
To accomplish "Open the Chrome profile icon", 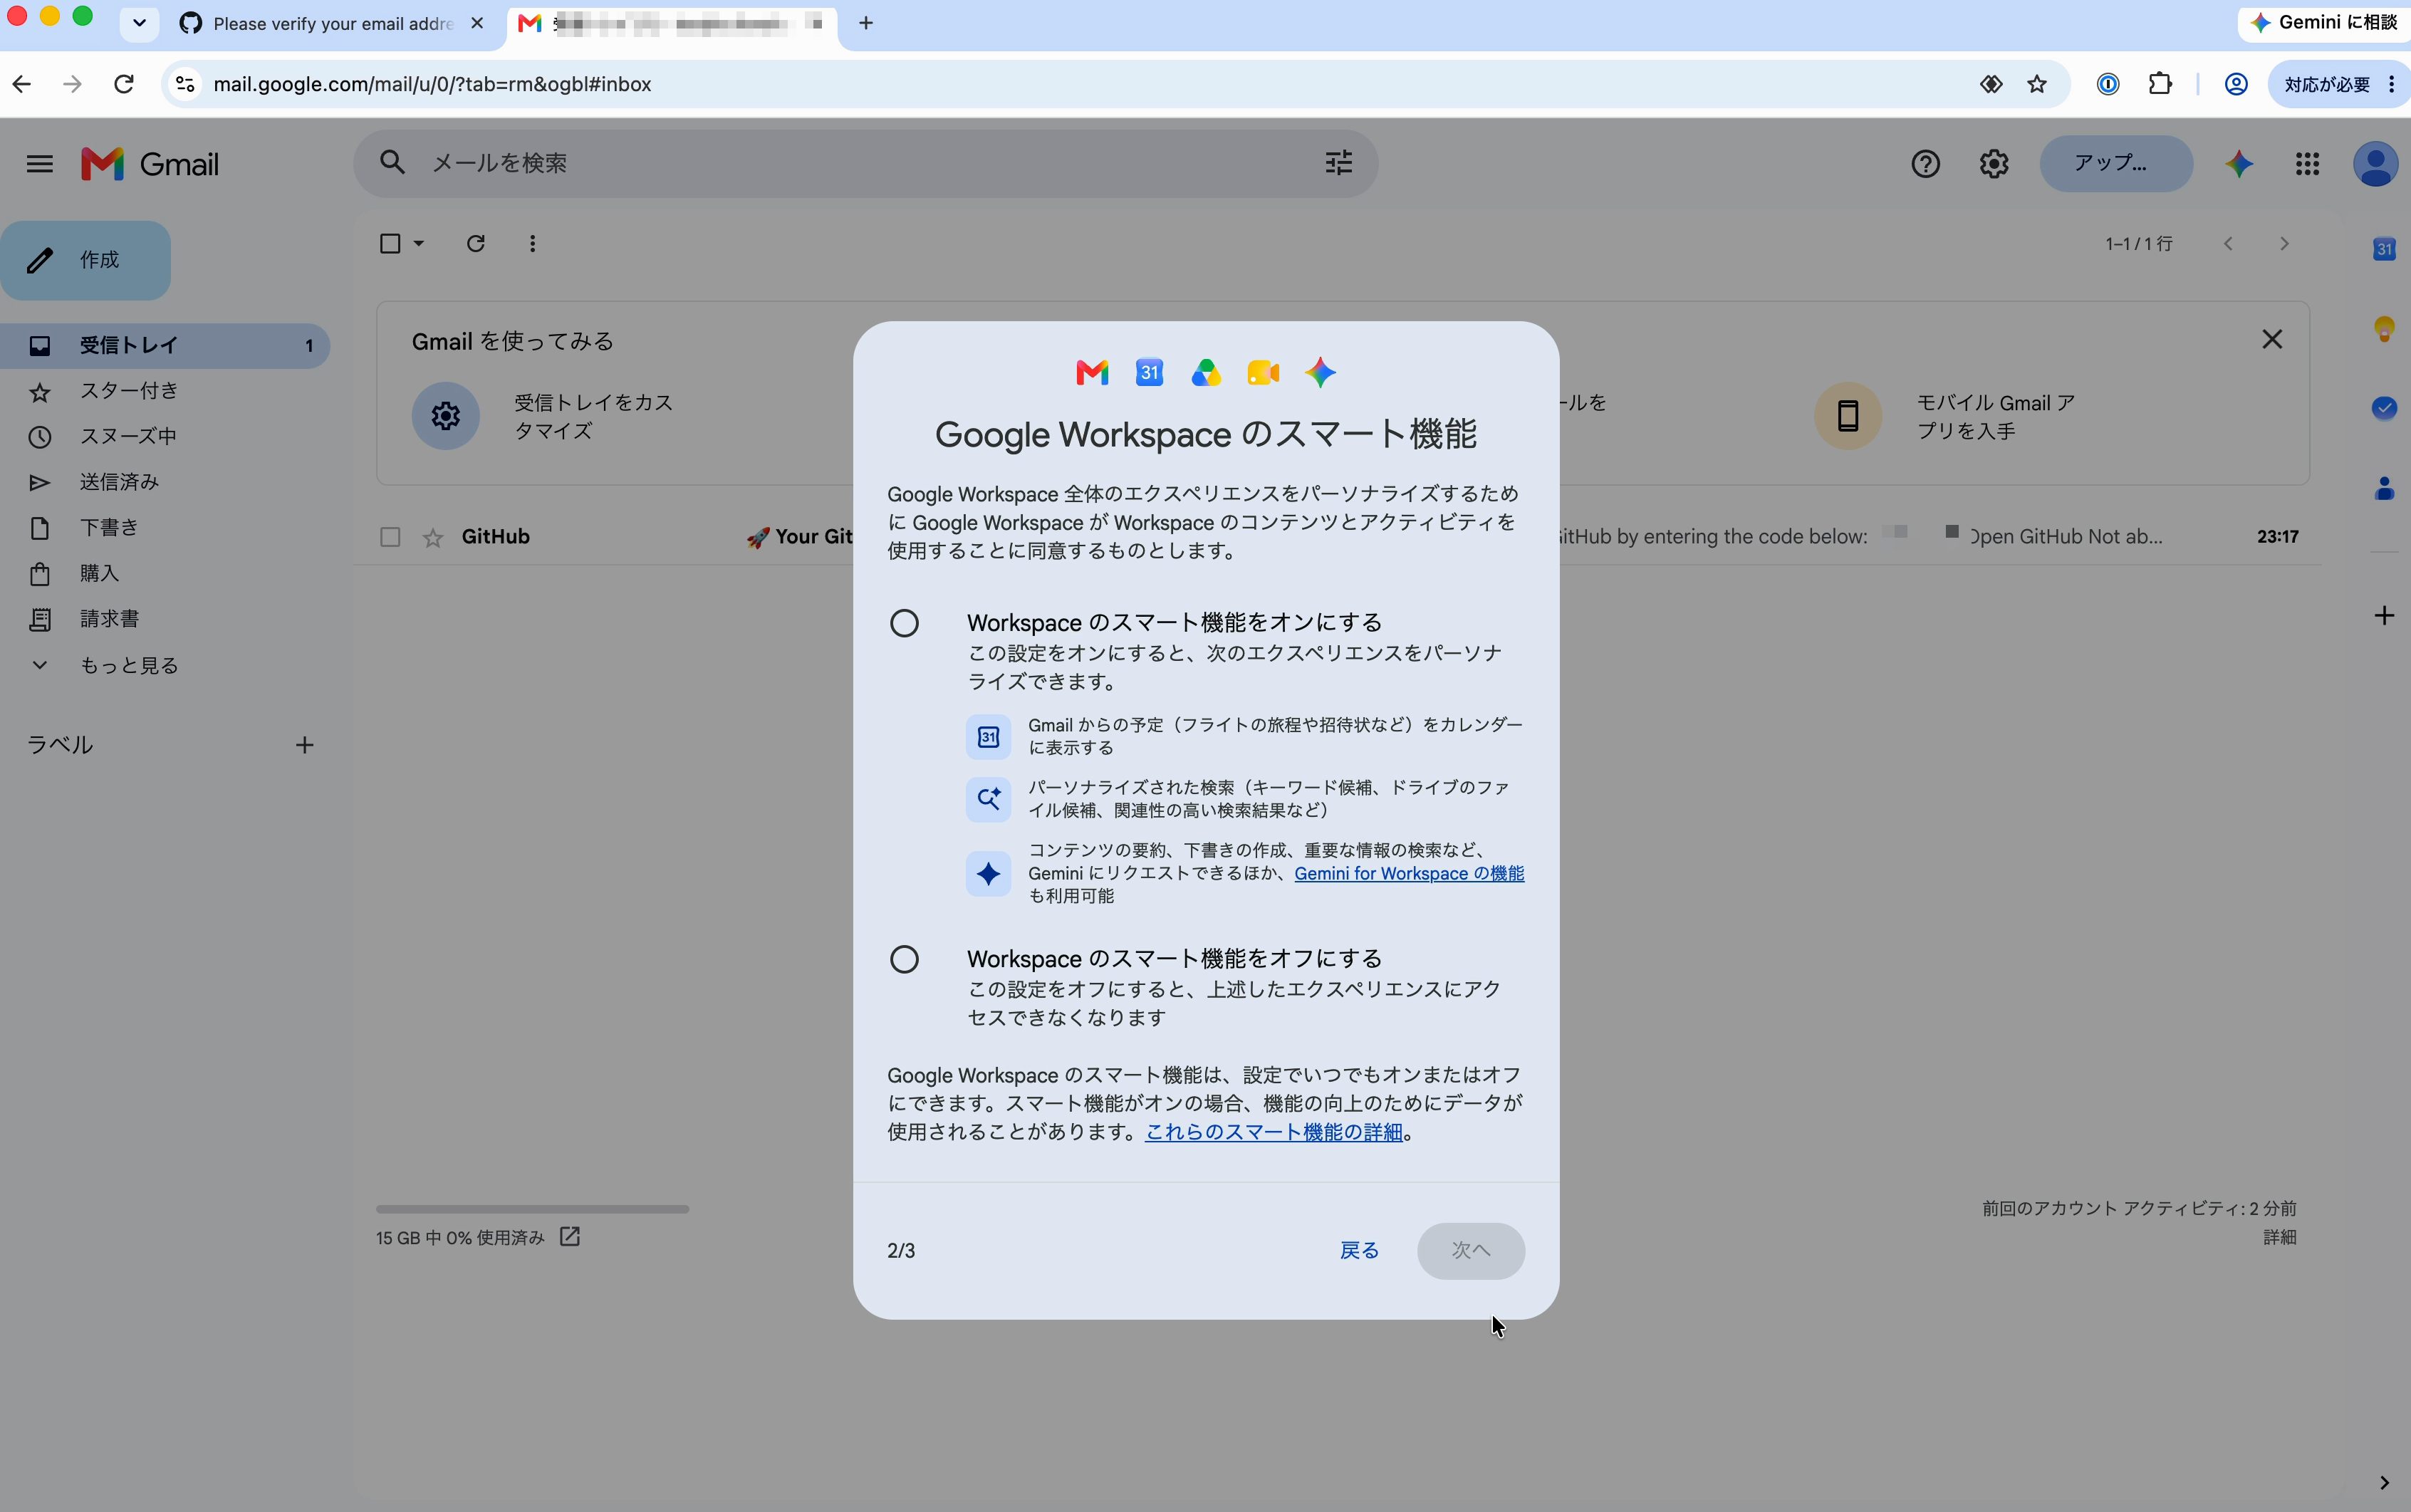I will pyautogui.click(x=2236, y=84).
